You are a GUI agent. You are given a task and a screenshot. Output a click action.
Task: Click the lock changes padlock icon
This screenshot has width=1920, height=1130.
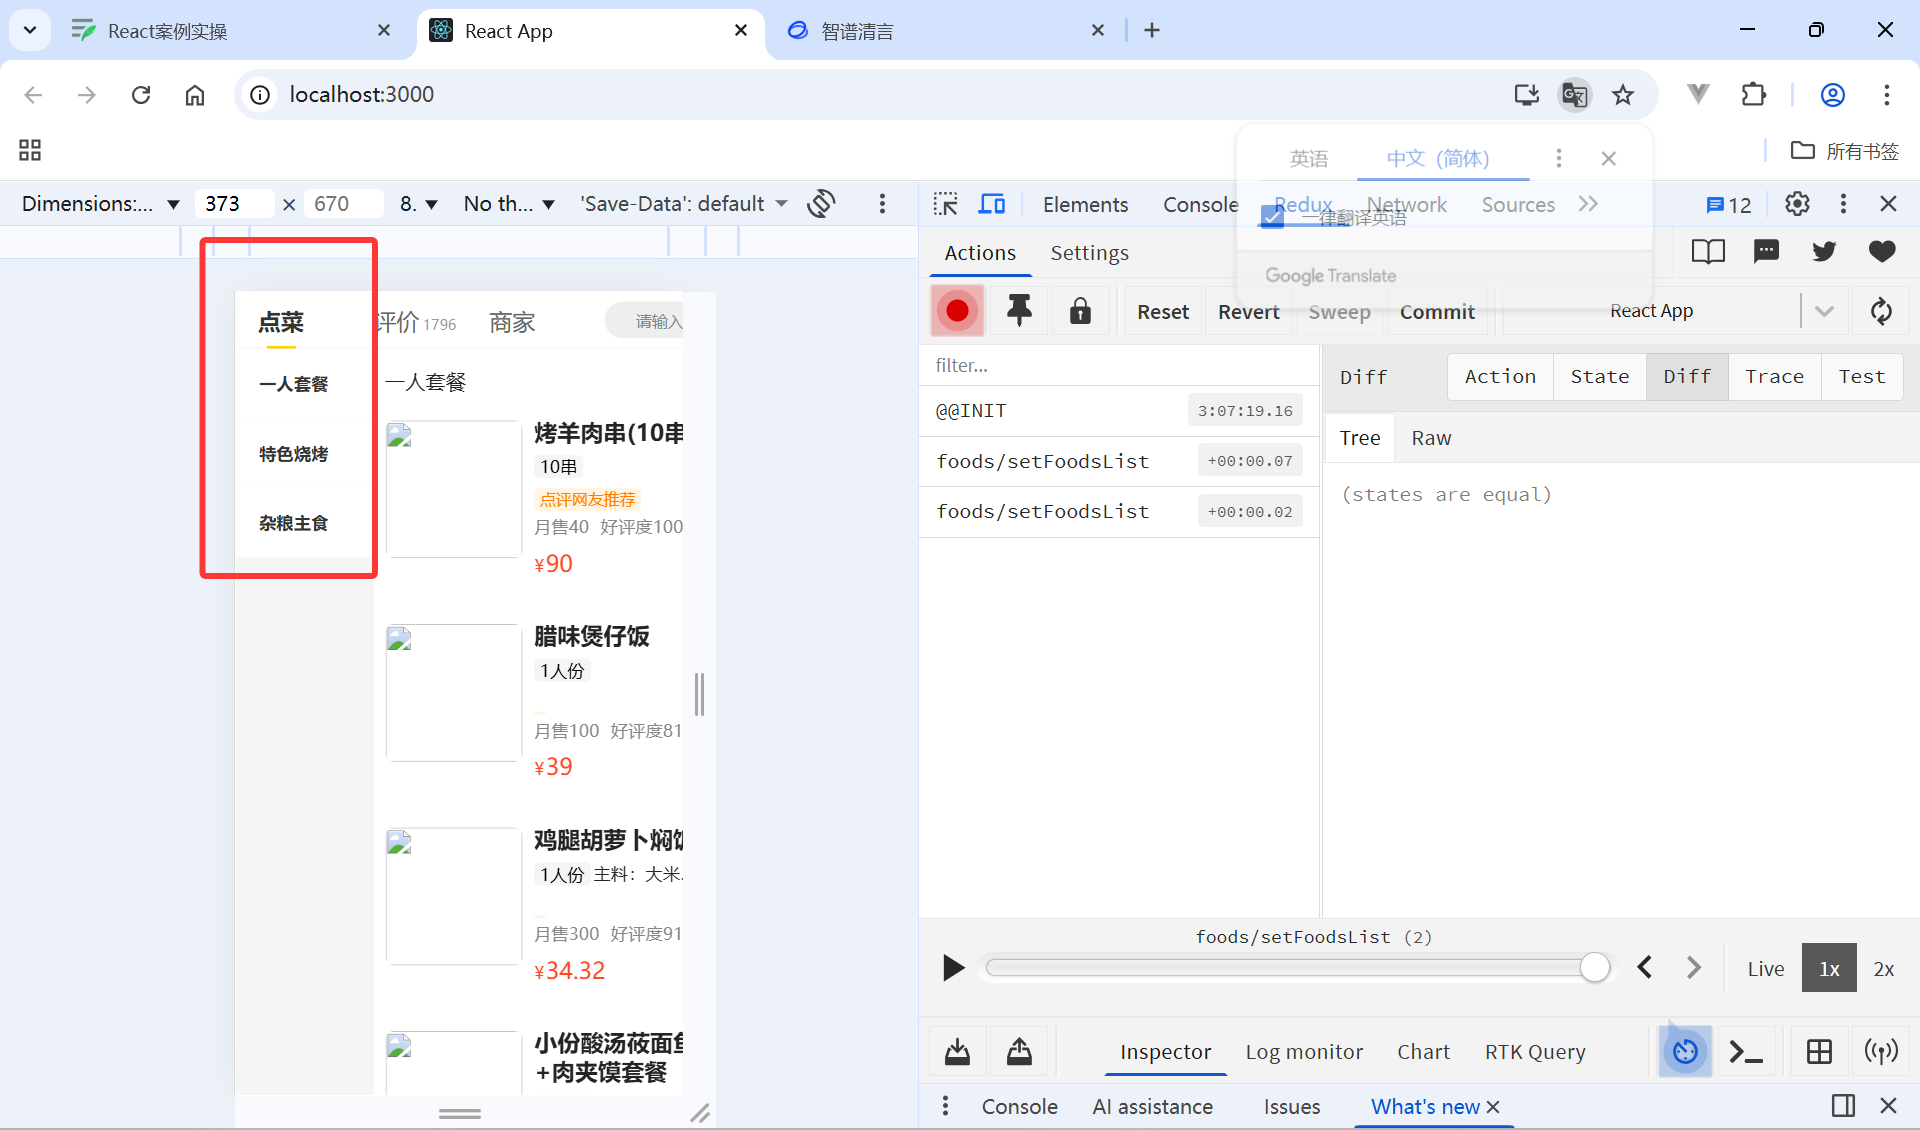pos(1080,311)
